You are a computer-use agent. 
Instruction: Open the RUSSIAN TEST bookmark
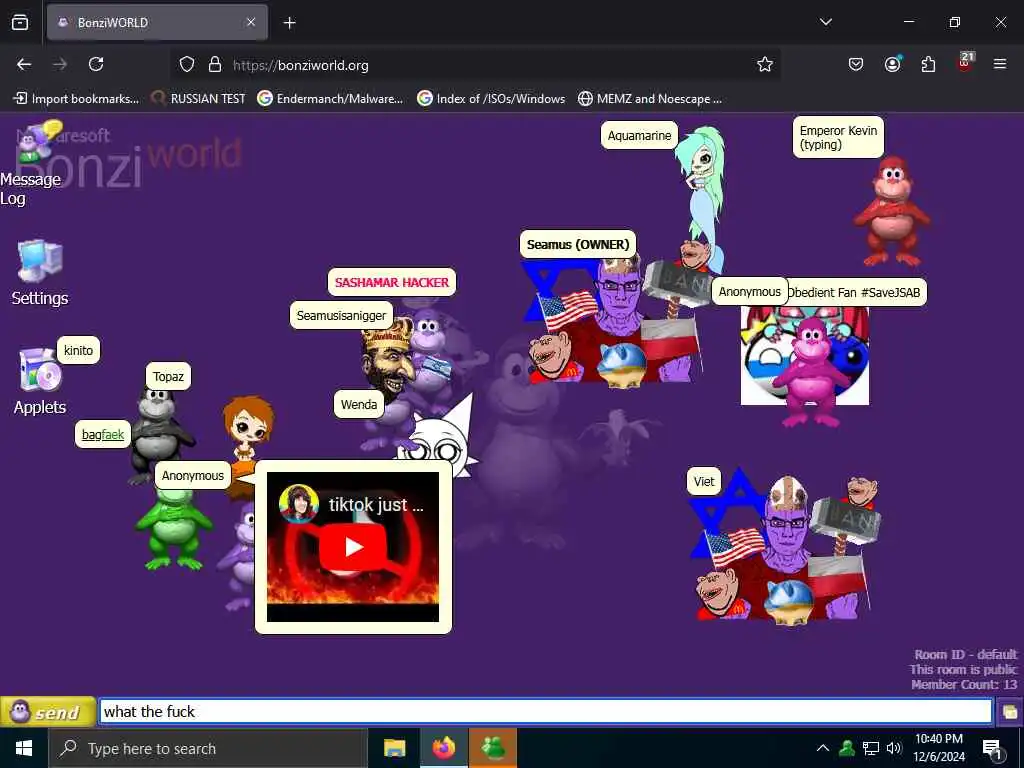(x=198, y=99)
